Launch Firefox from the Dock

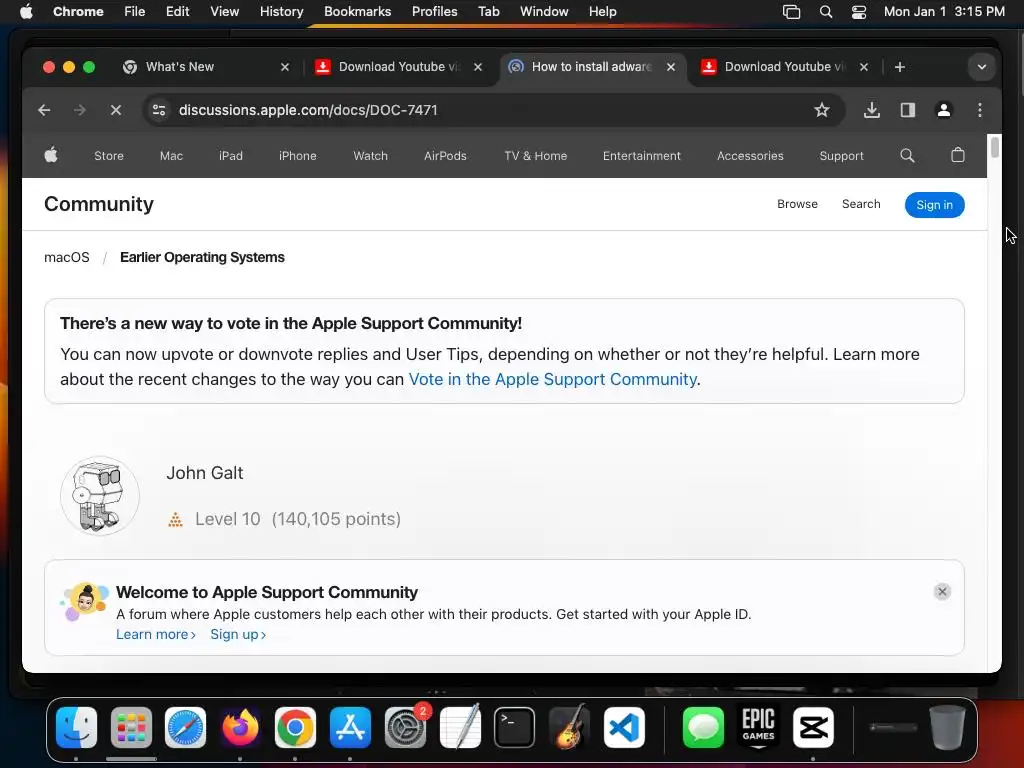240,728
